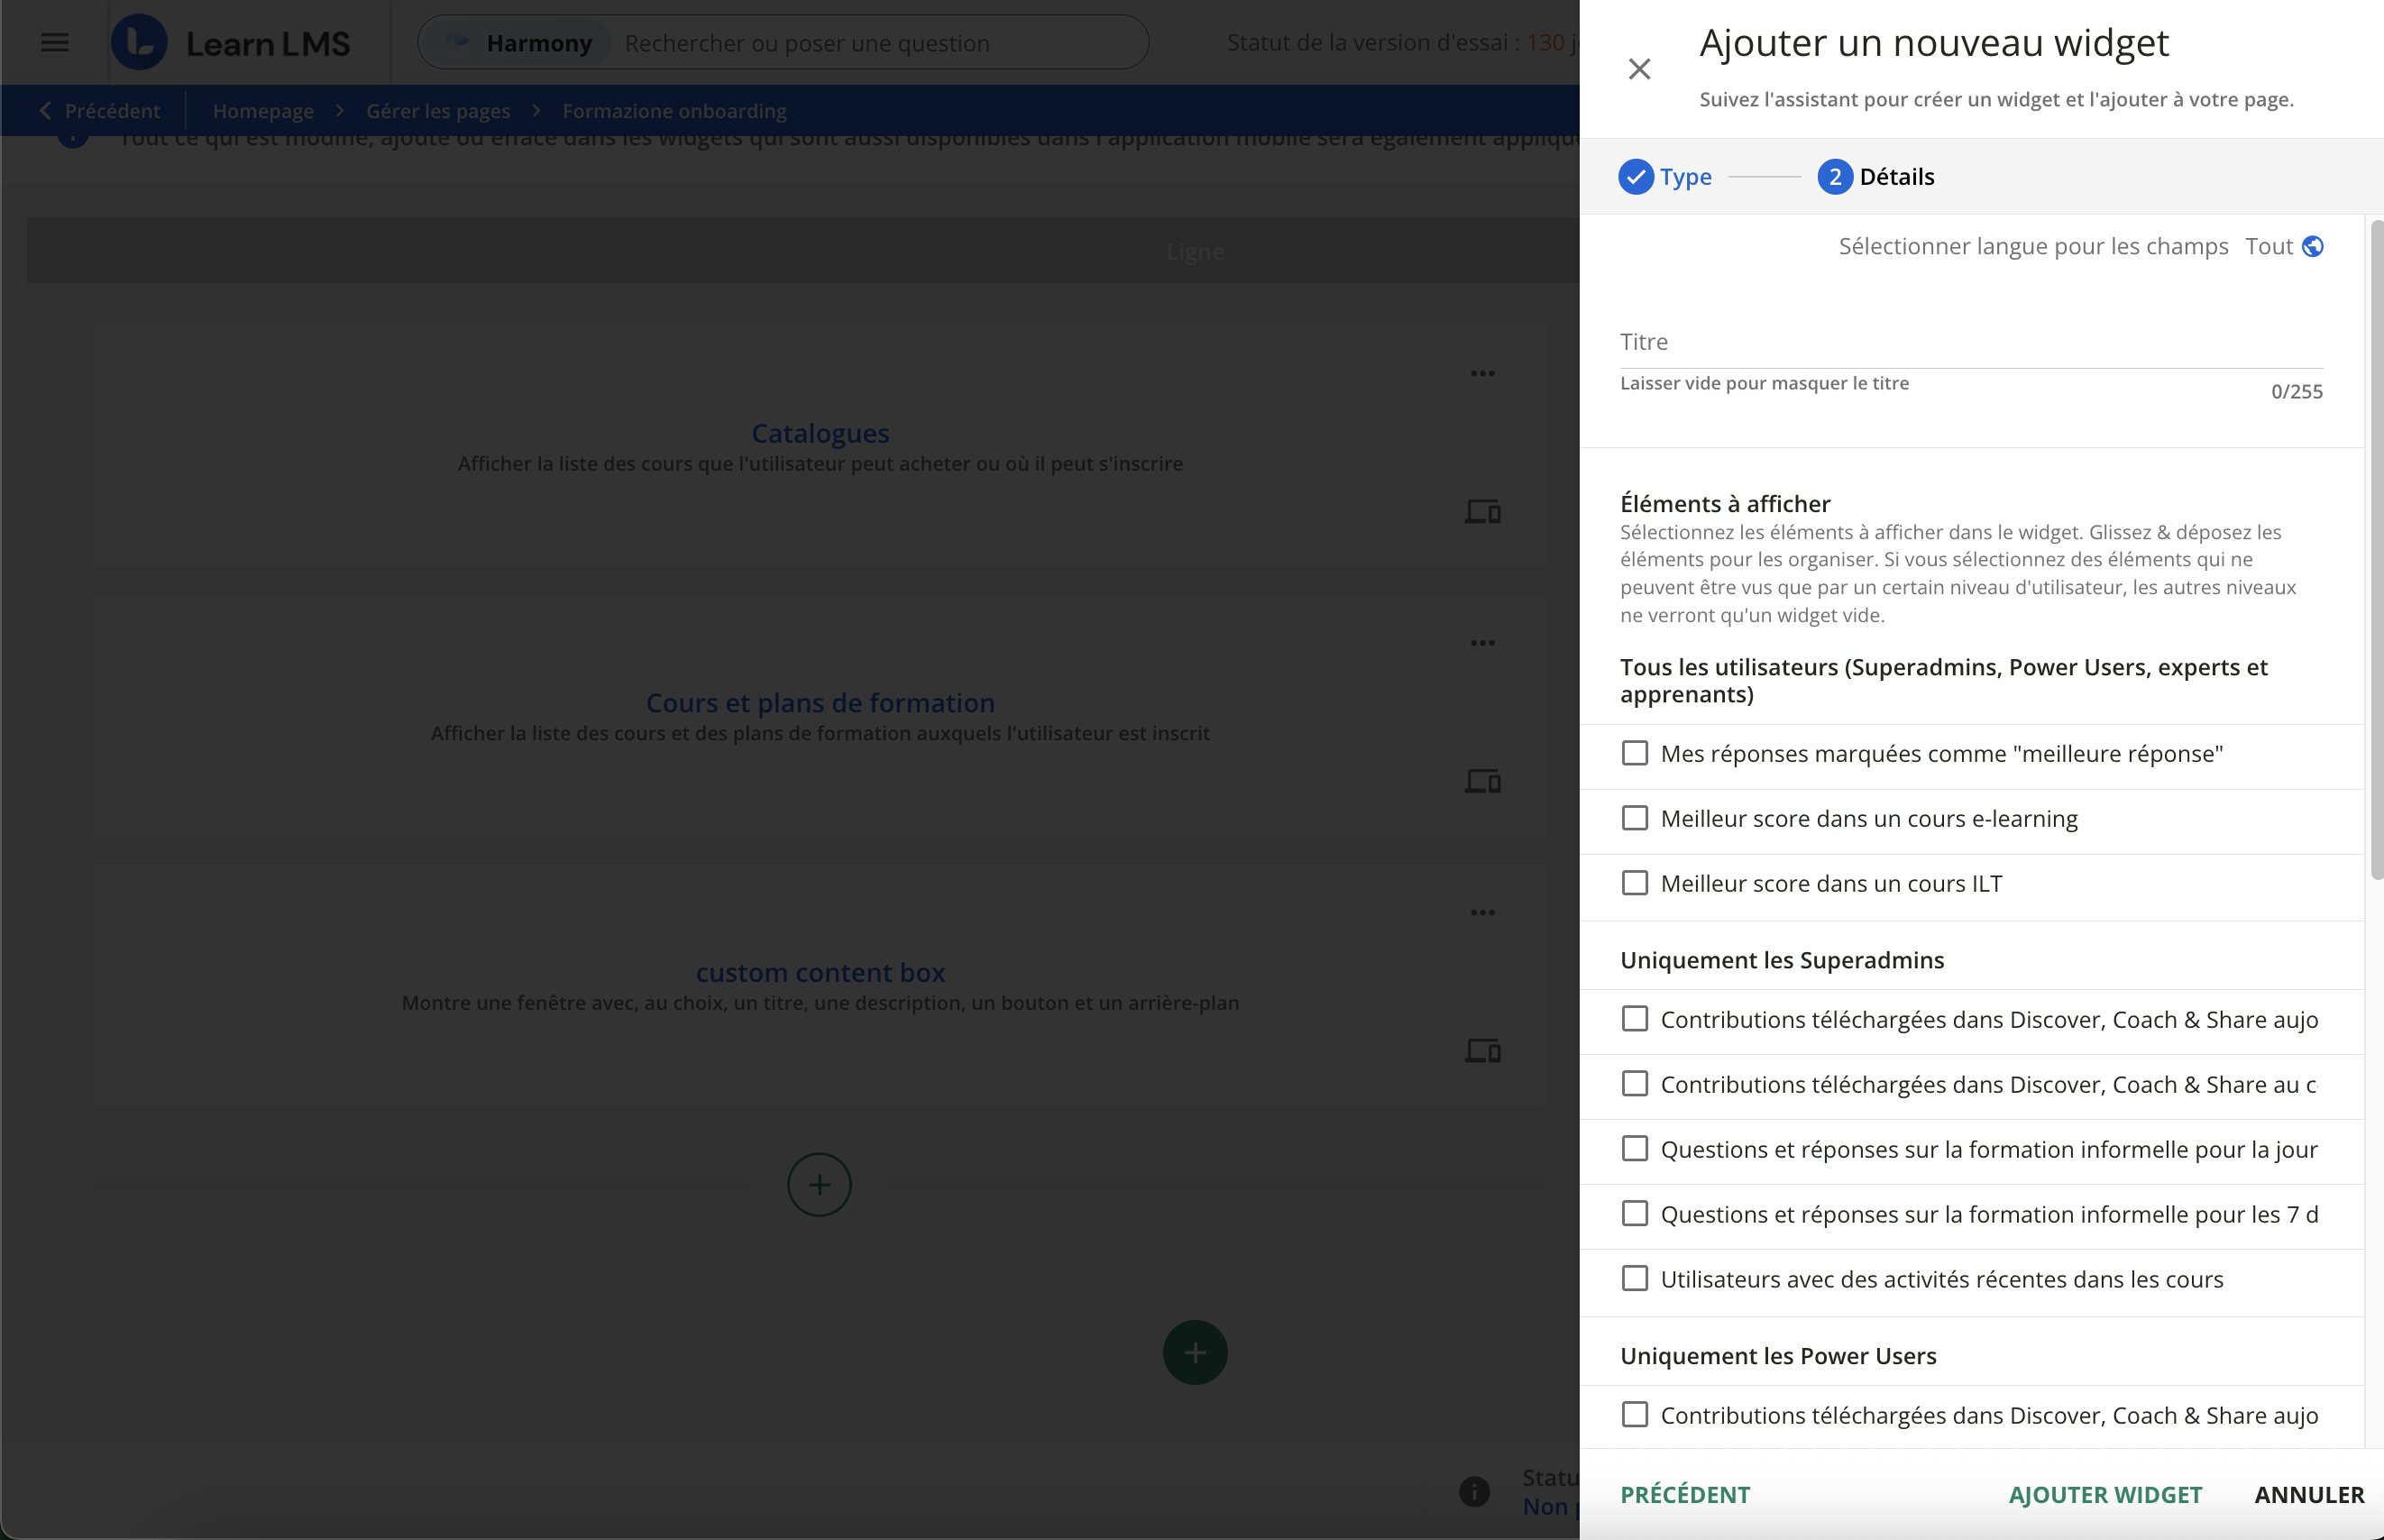
Task: Click the Ajouter Widget button
Action: tap(2105, 1495)
